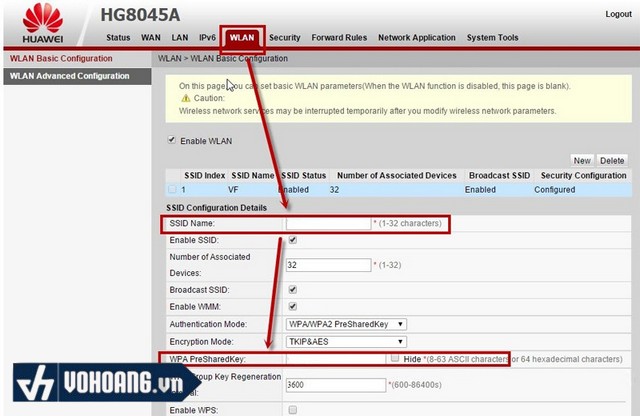This screenshot has width=640, height=416.
Task: Open the Encryption Mode dropdown
Action: tap(346, 342)
